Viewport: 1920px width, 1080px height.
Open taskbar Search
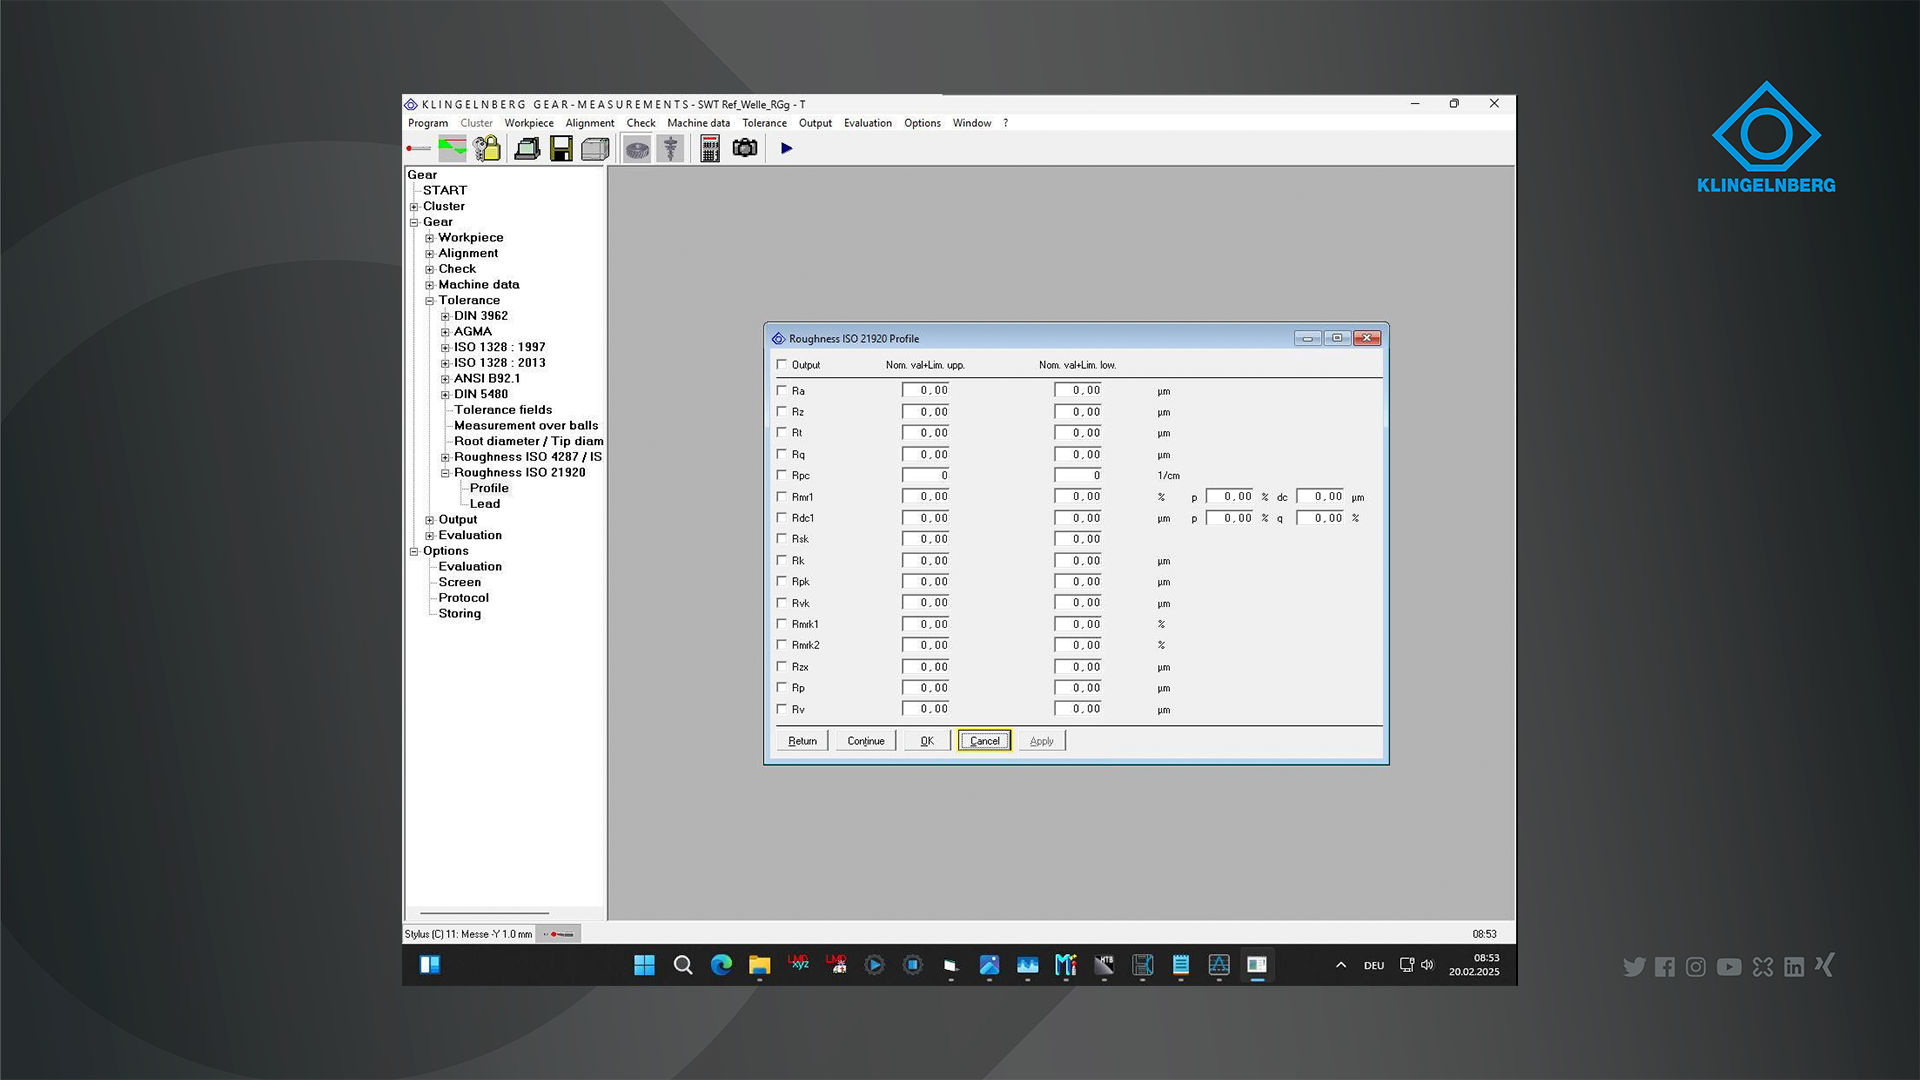pos(683,965)
